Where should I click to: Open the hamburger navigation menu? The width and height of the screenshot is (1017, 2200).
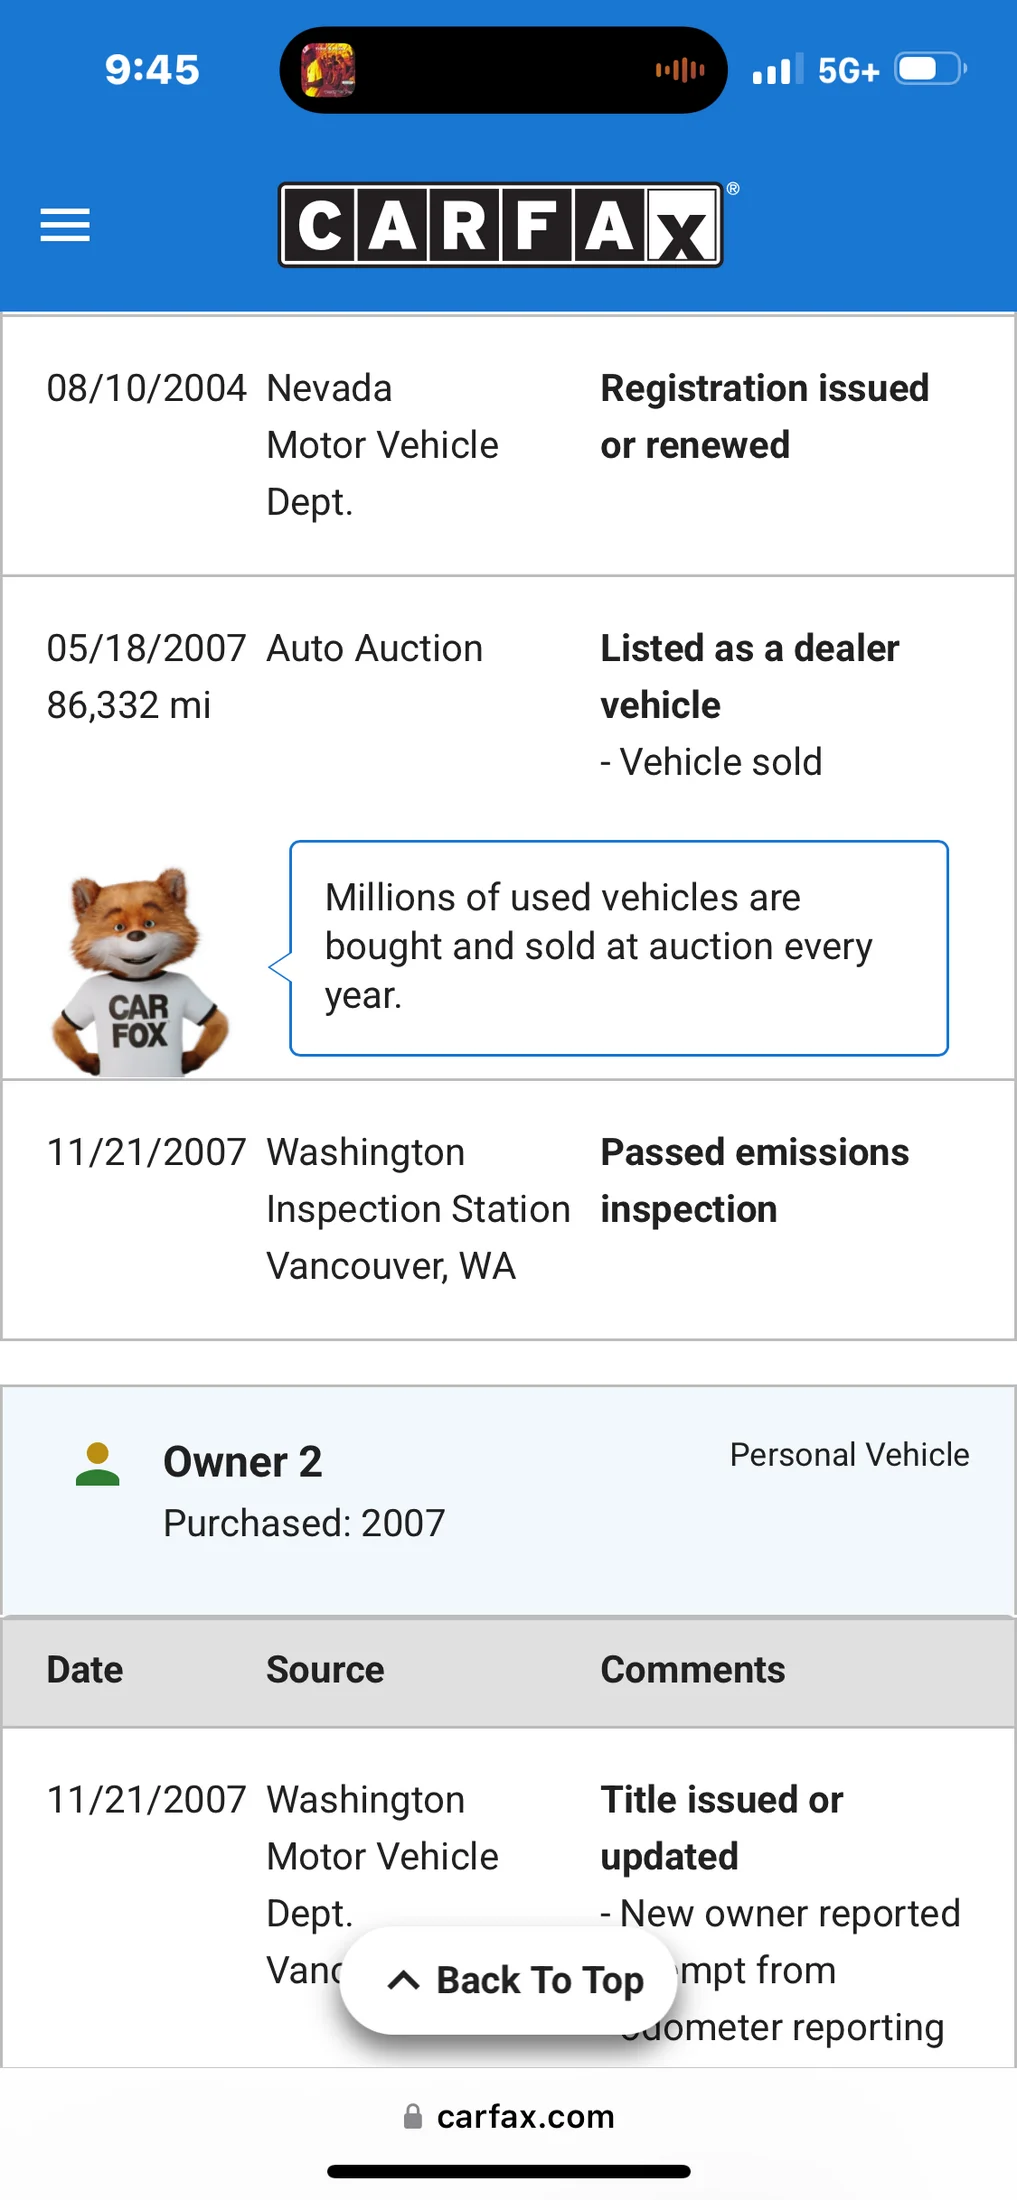pyautogui.click(x=65, y=225)
